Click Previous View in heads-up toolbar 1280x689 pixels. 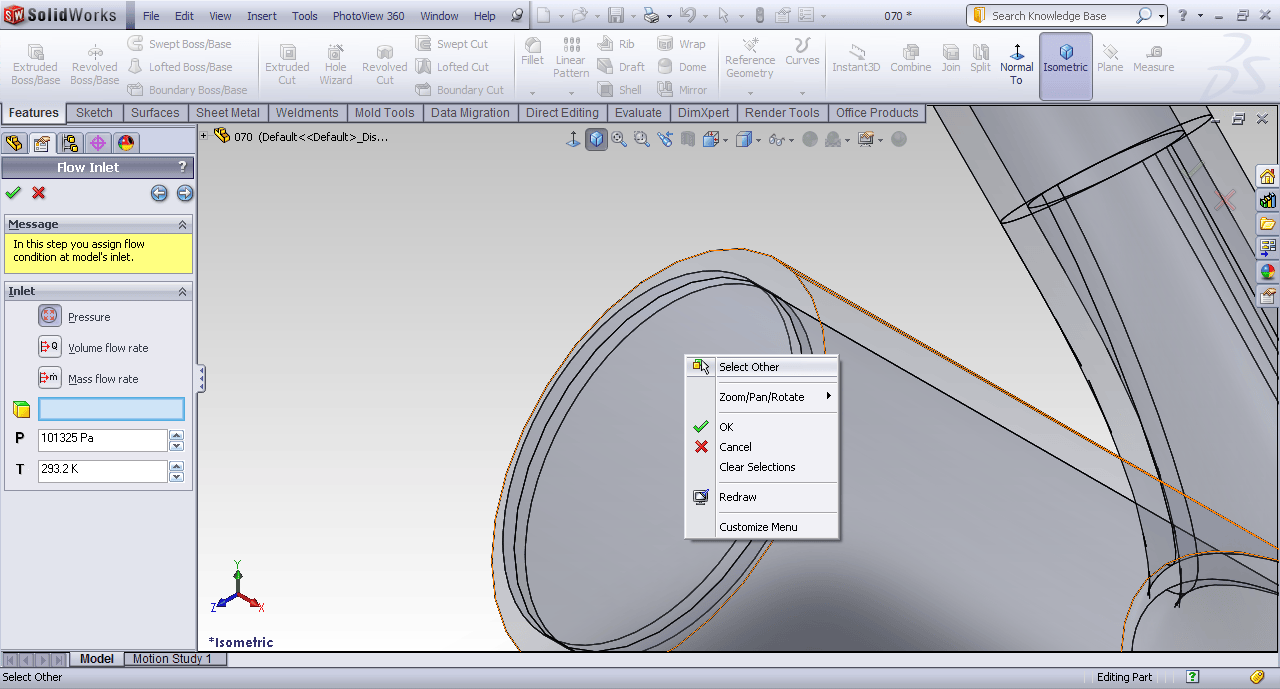(x=665, y=140)
